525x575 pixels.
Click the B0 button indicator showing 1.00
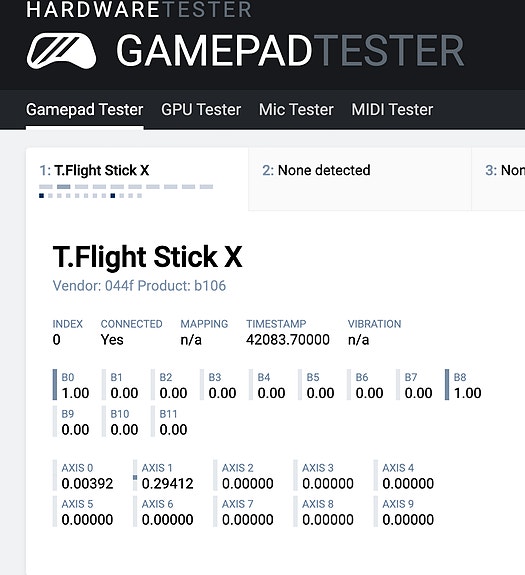71,385
